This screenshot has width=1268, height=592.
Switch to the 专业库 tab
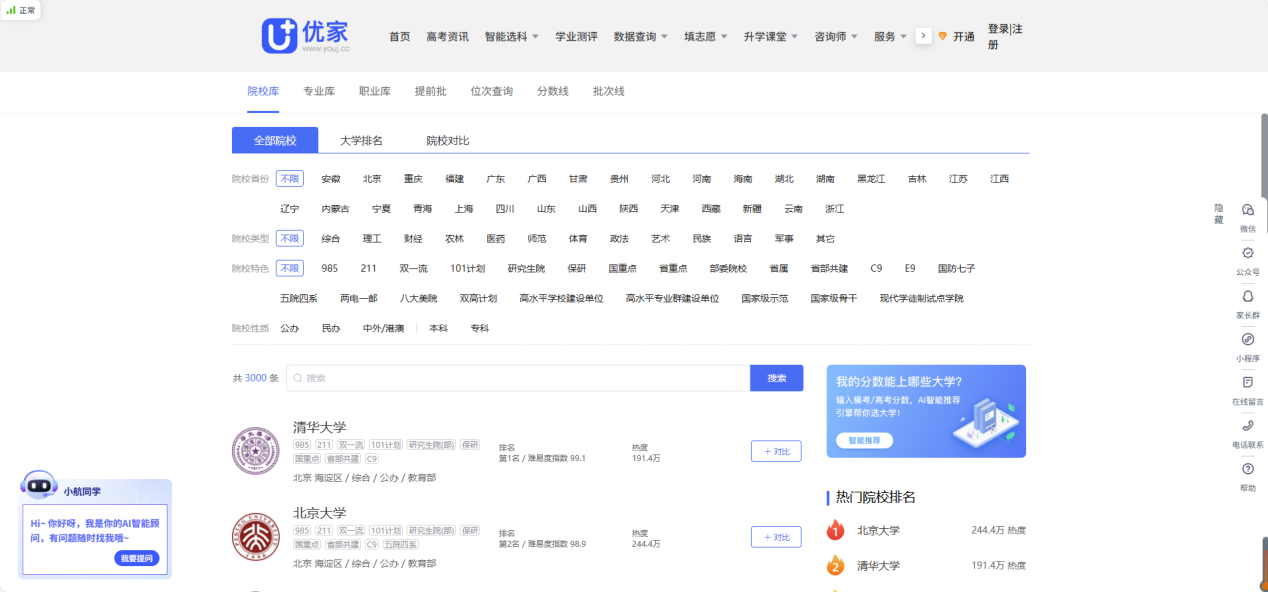[x=319, y=91]
